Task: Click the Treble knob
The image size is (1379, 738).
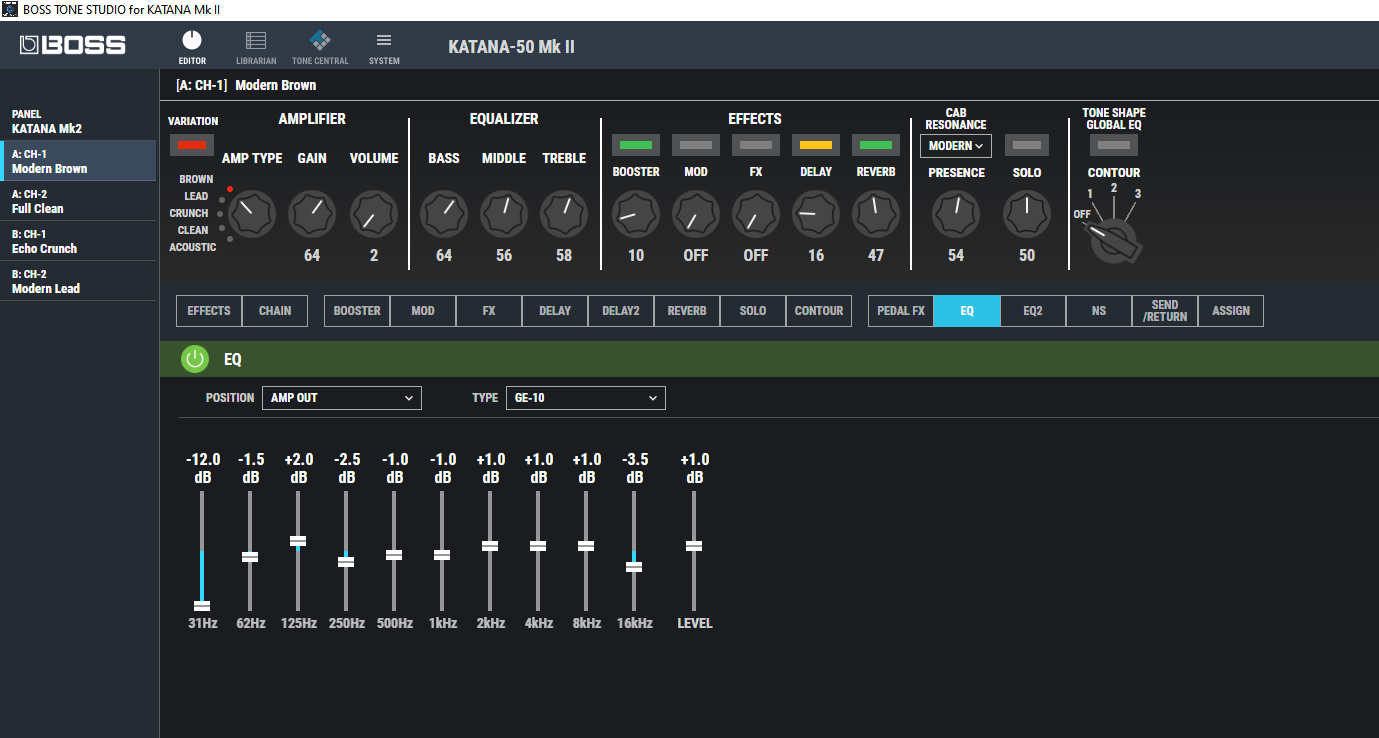Action: point(564,214)
